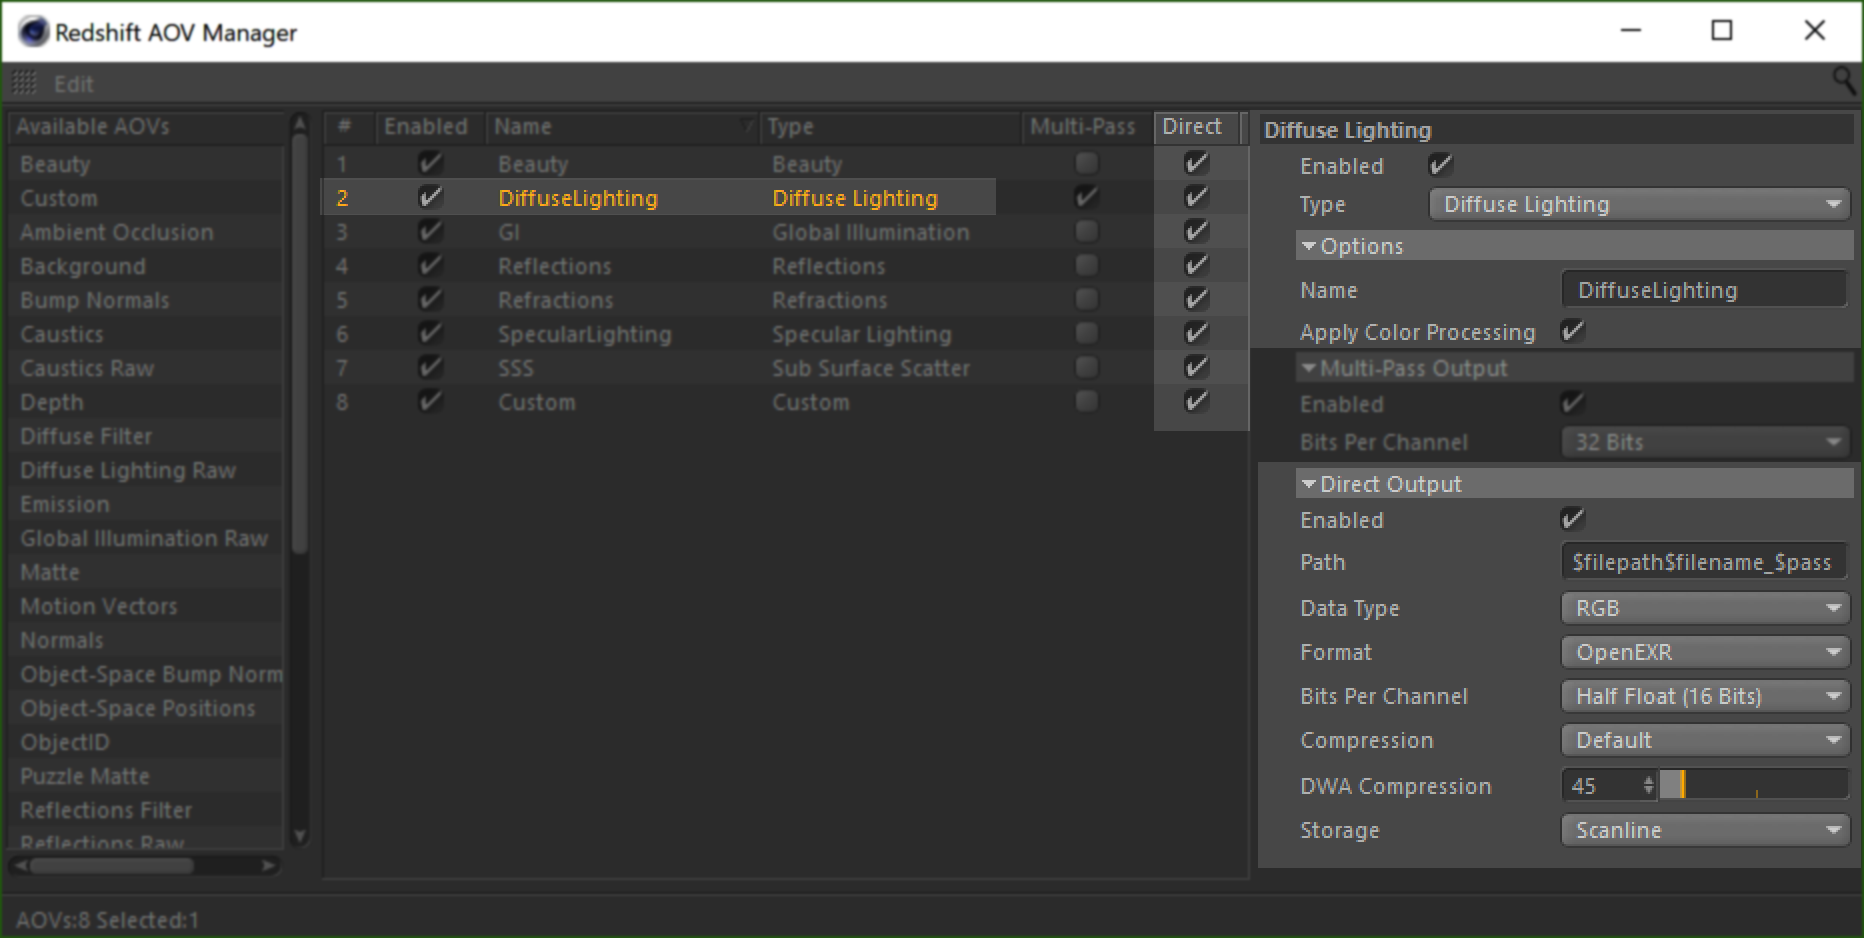Click the Name field containing DiffuseLighting

[x=1705, y=290]
